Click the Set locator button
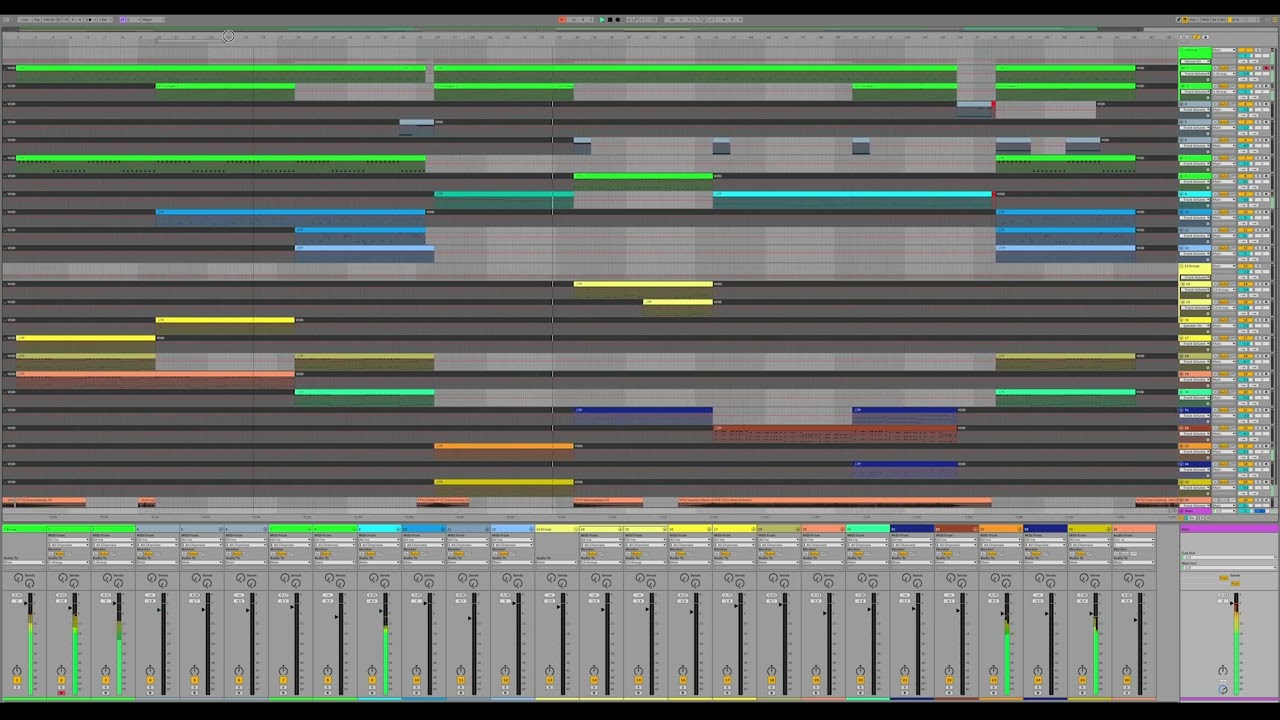This screenshot has width=1280, height=720. 1184,37
